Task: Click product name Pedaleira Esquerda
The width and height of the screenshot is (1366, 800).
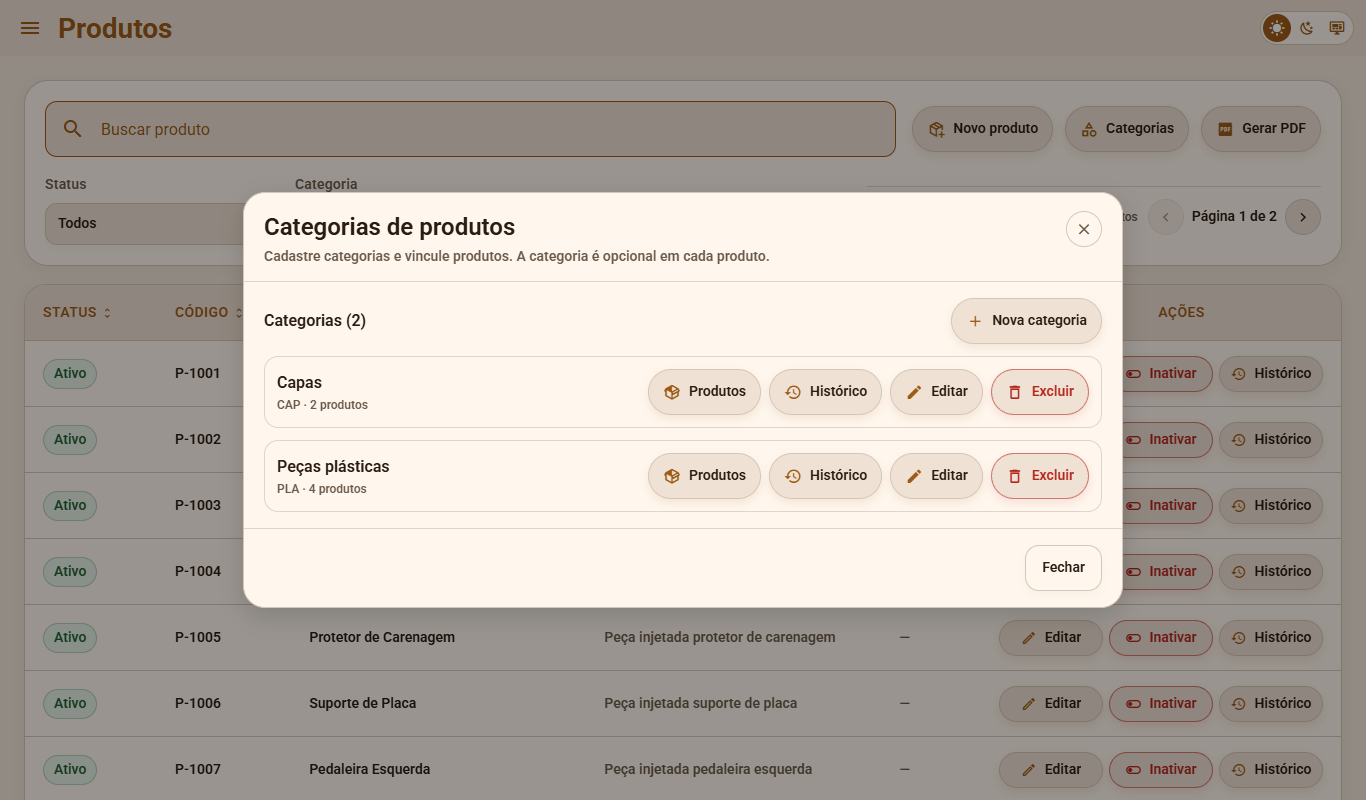Action: pyautogui.click(x=370, y=770)
